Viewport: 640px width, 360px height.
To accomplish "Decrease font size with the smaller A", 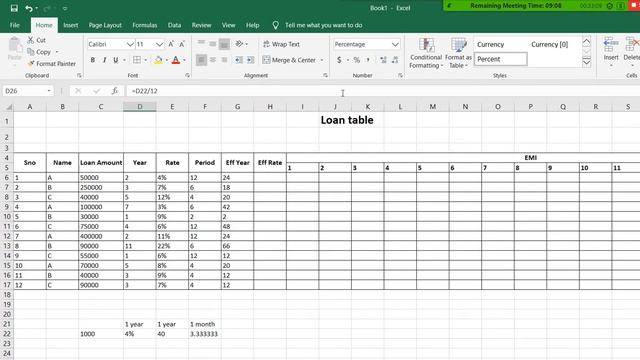I will click(182, 44).
